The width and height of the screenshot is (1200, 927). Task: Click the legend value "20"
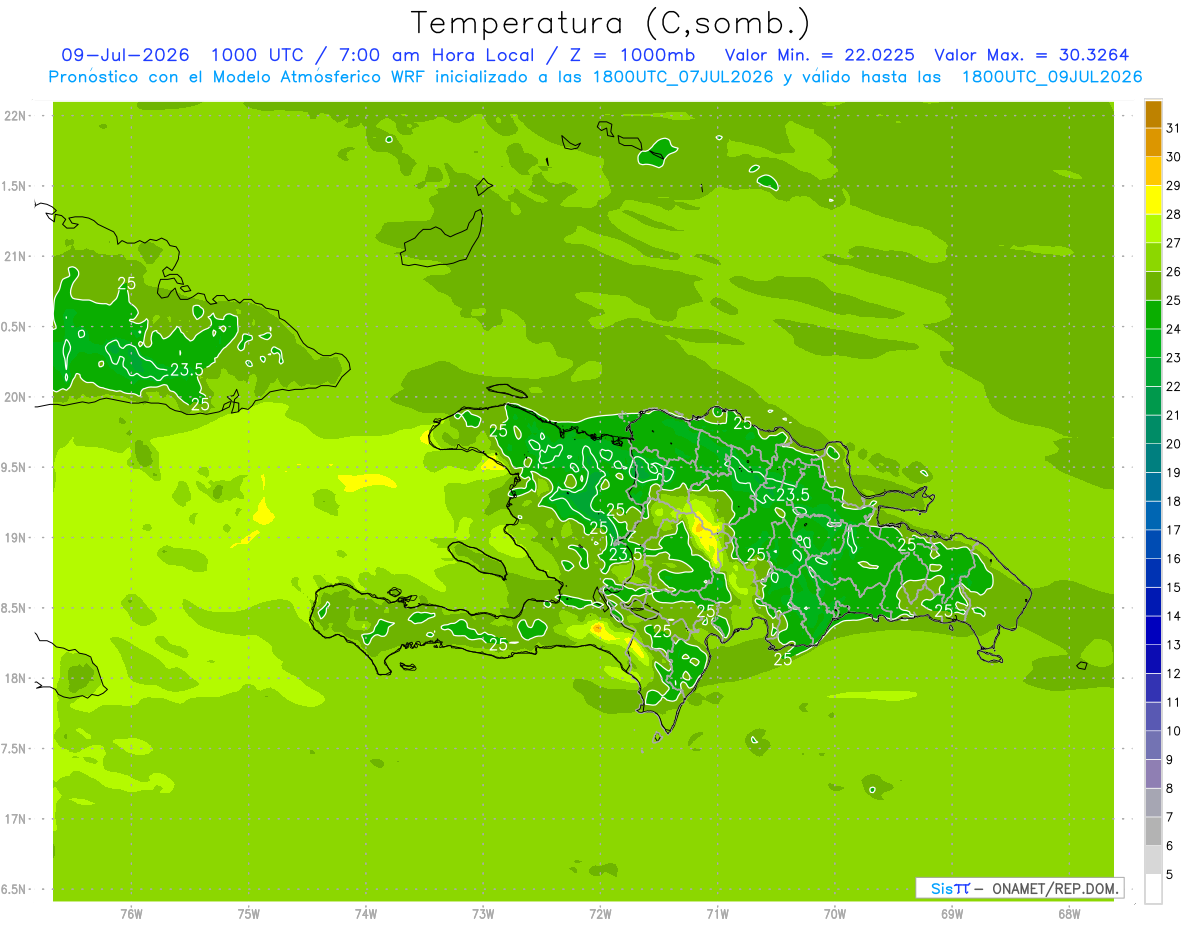coord(1174,444)
